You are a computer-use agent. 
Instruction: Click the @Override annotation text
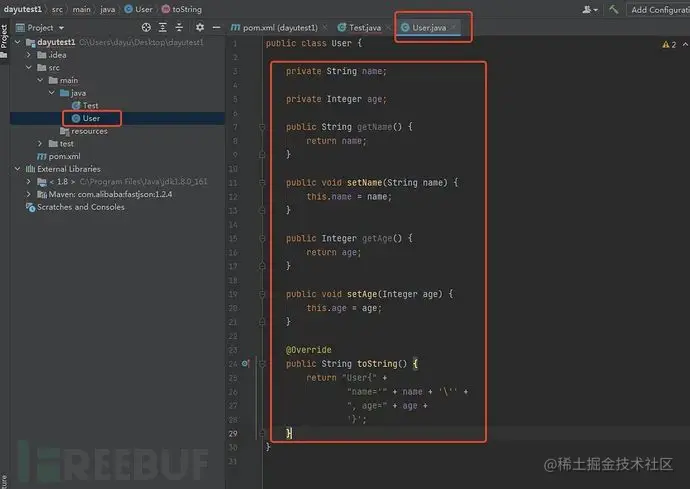(x=308, y=350)
